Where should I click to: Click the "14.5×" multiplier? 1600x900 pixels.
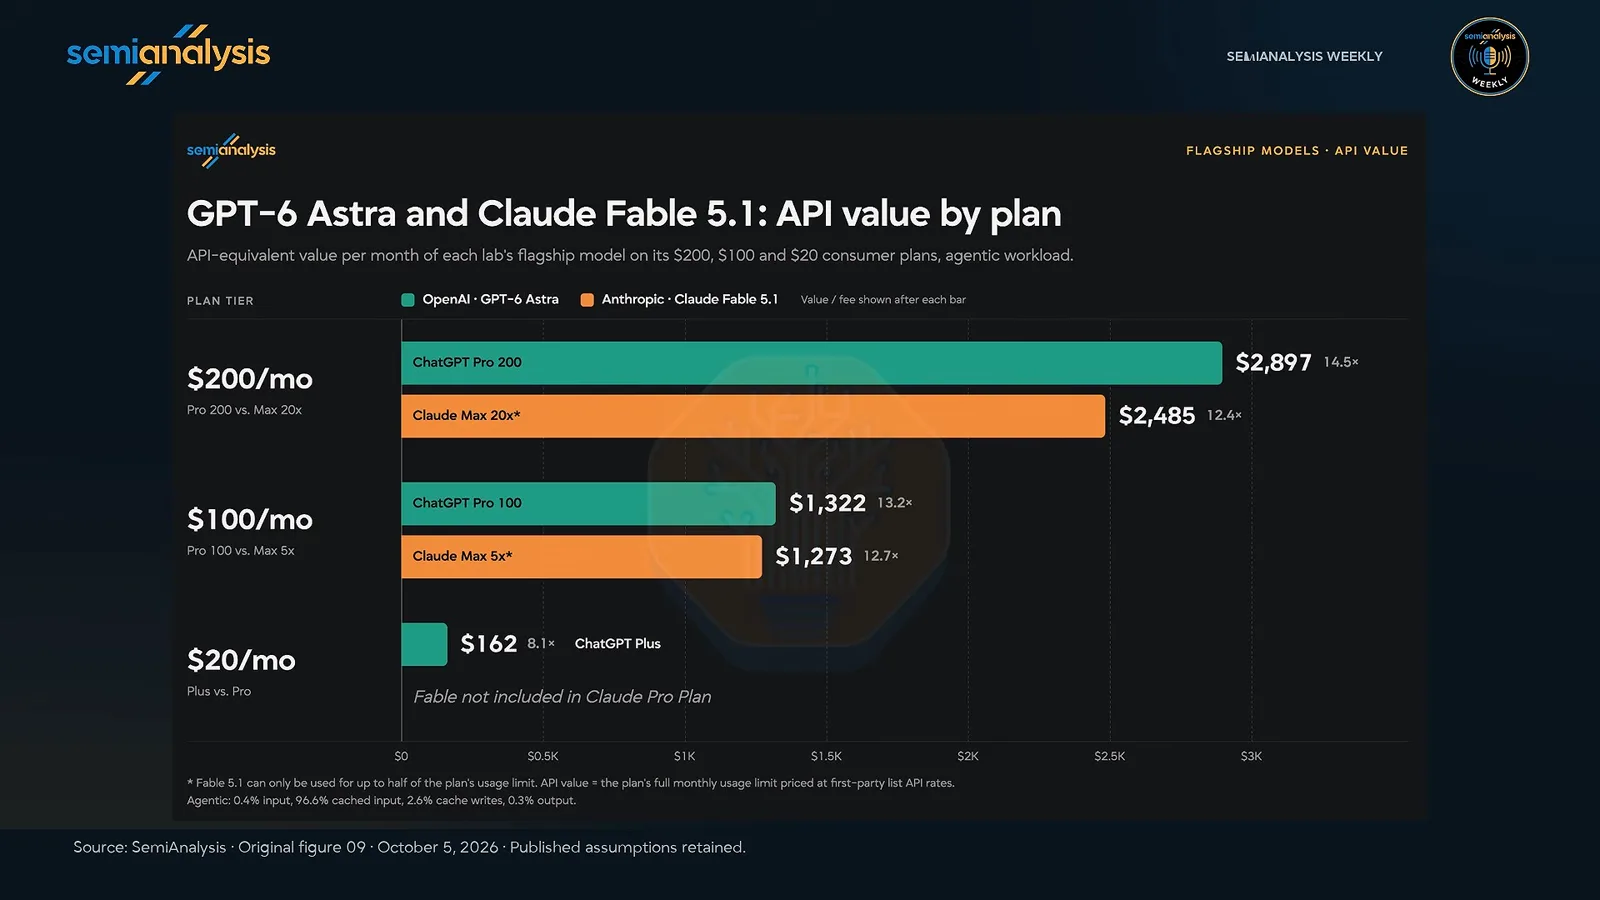(1341, 362)
